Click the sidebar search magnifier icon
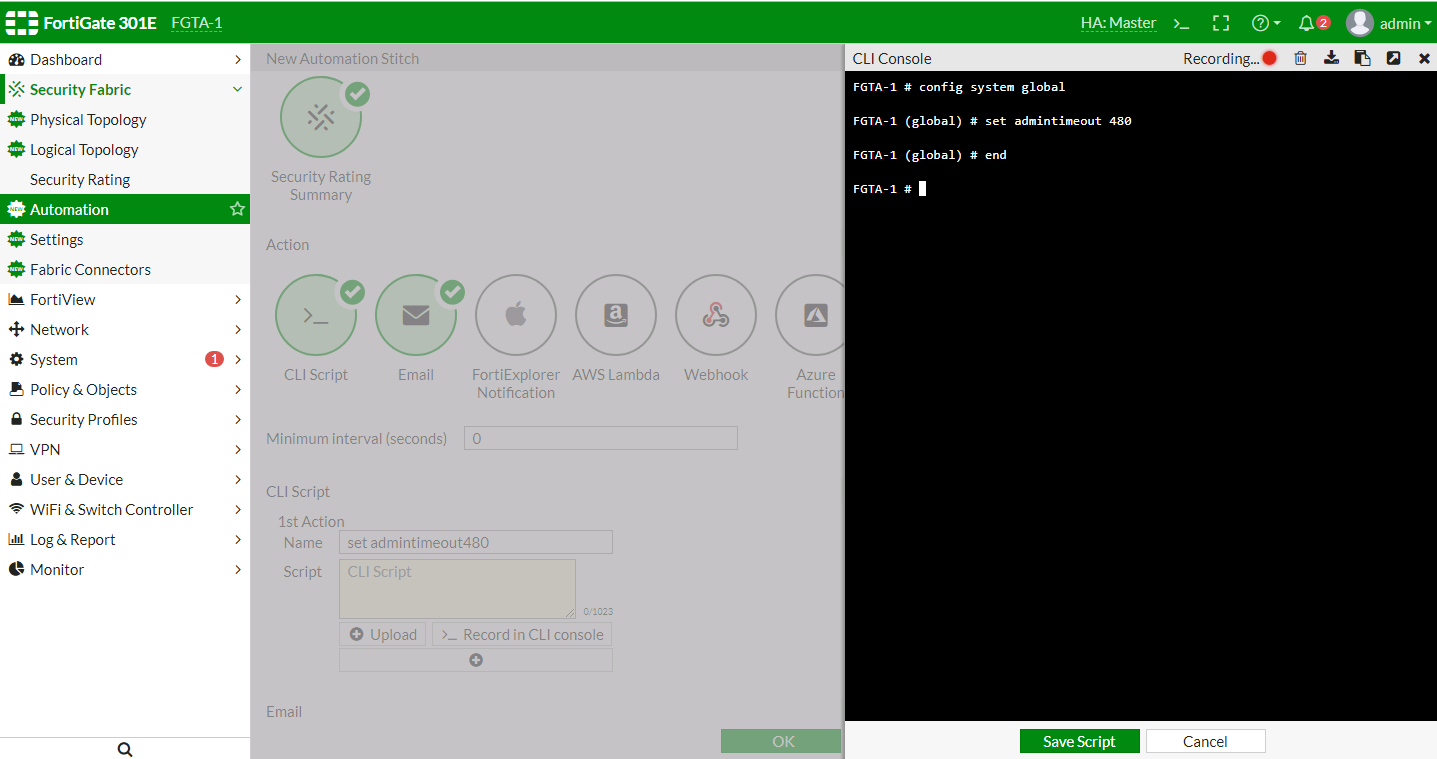Screen dimensions: 1437x759 click(x=125, y=749)
